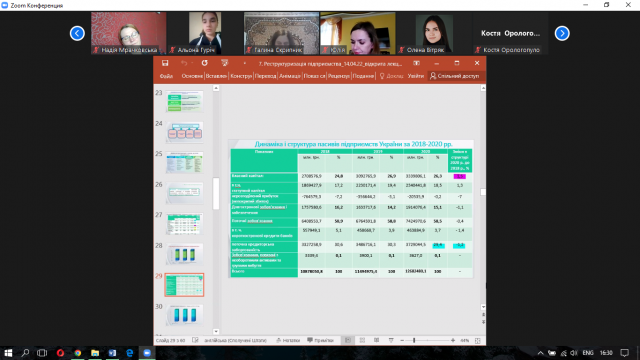Open File Explorer from the taskbar

[95, 353]
